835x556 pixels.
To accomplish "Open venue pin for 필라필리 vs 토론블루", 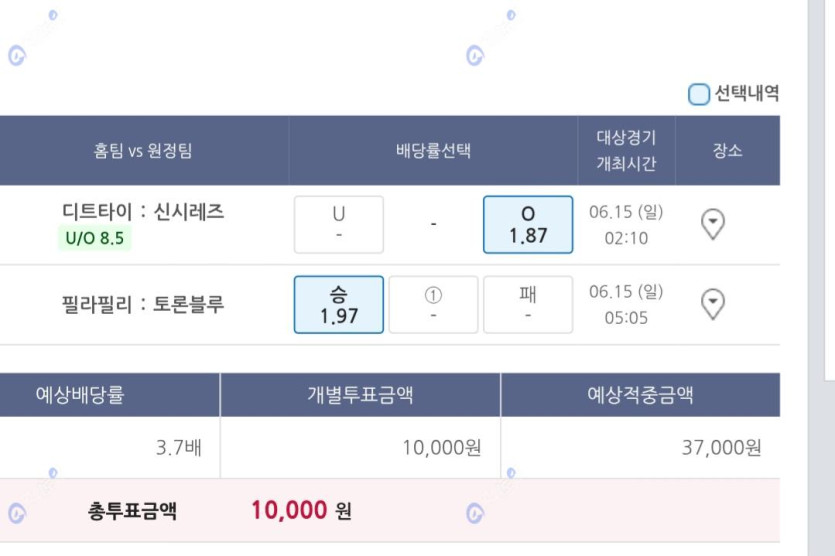I will click(713, 304).
